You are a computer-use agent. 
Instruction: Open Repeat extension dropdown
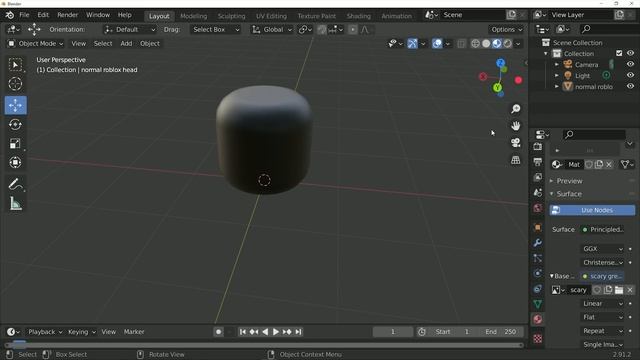602,331
